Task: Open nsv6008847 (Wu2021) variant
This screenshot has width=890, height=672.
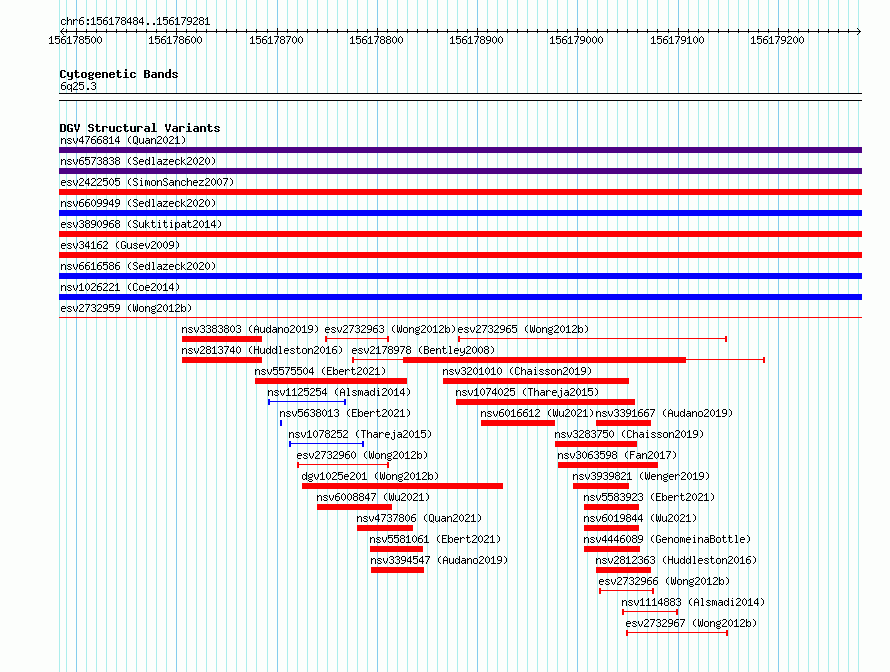Action: 373,497
